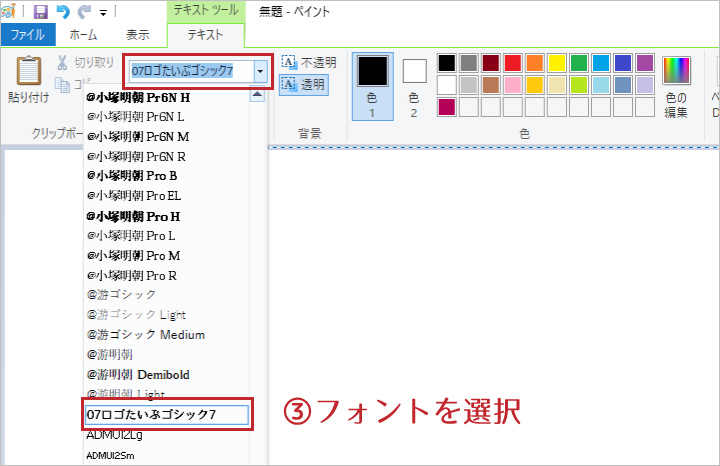
Task: Open the quick access toolbar customize arrow
Action: click(102, 13)
